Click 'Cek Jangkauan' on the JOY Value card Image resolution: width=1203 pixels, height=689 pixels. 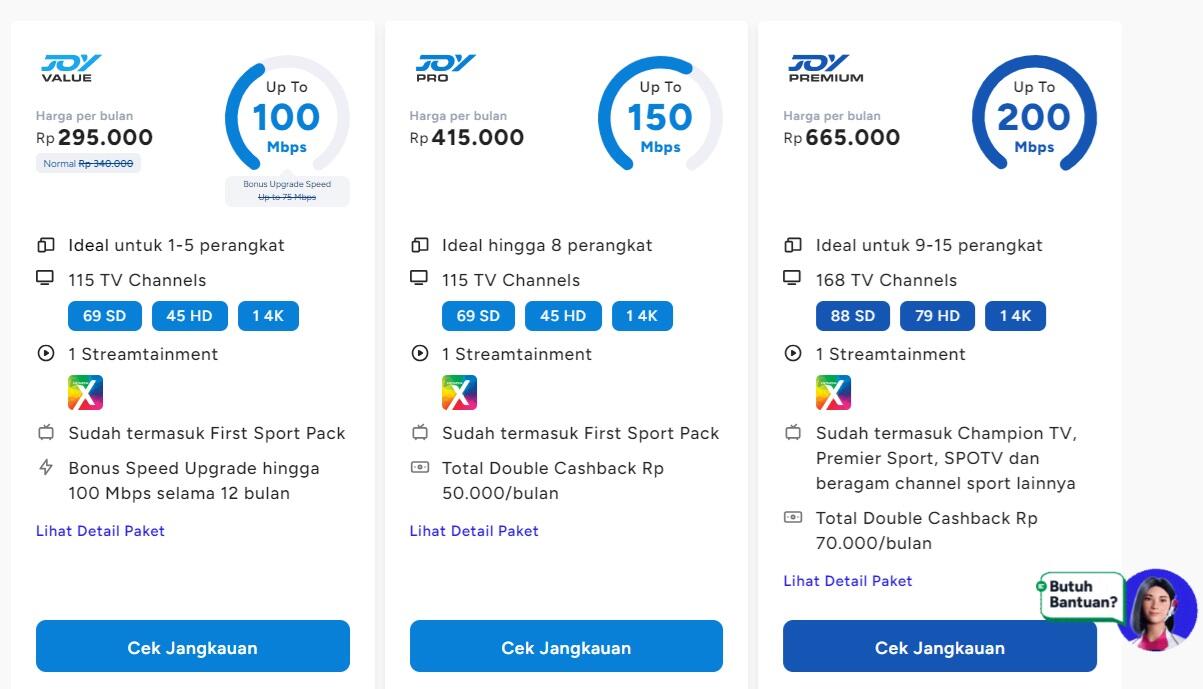[x=192, y=647]
